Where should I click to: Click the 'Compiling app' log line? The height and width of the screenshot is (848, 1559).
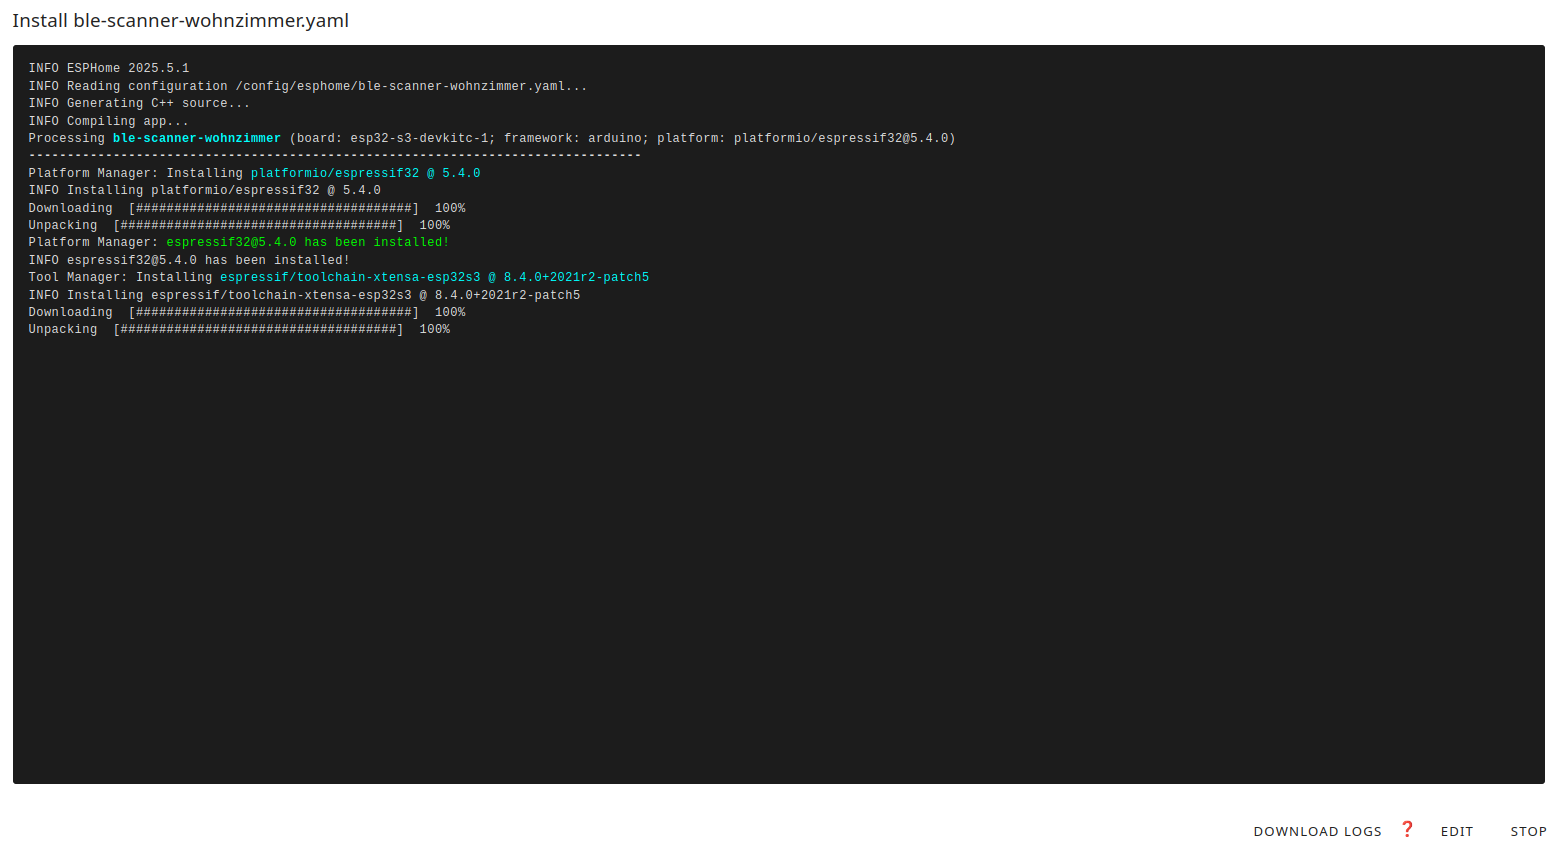[x=108, y=121]
